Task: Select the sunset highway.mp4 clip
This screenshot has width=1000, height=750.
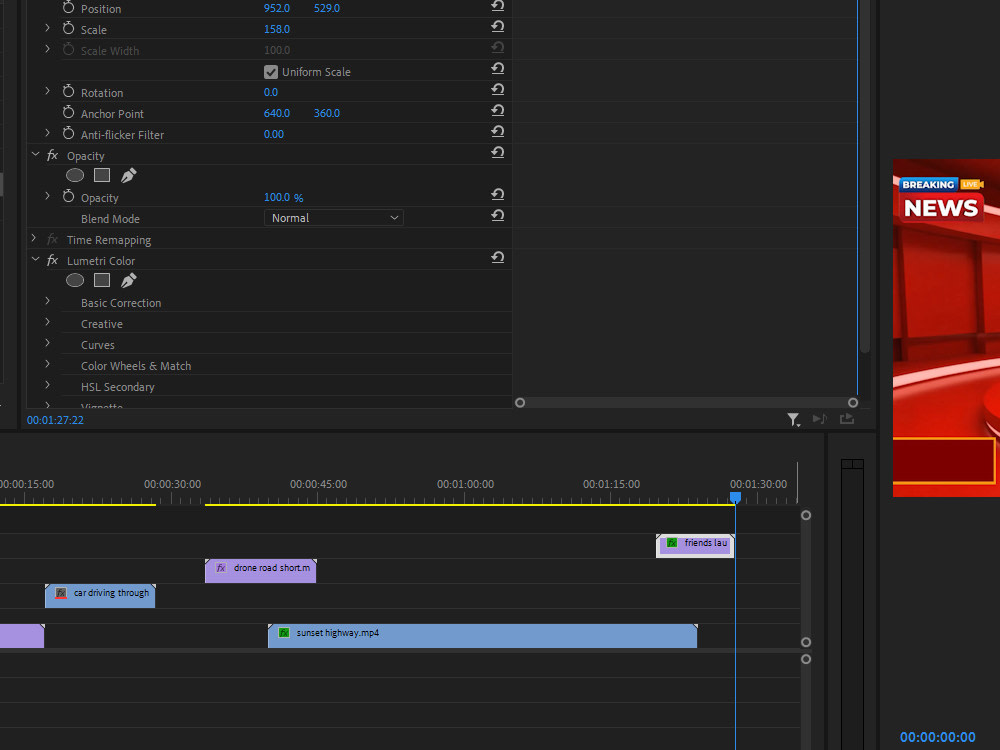Action: point(483,636)
